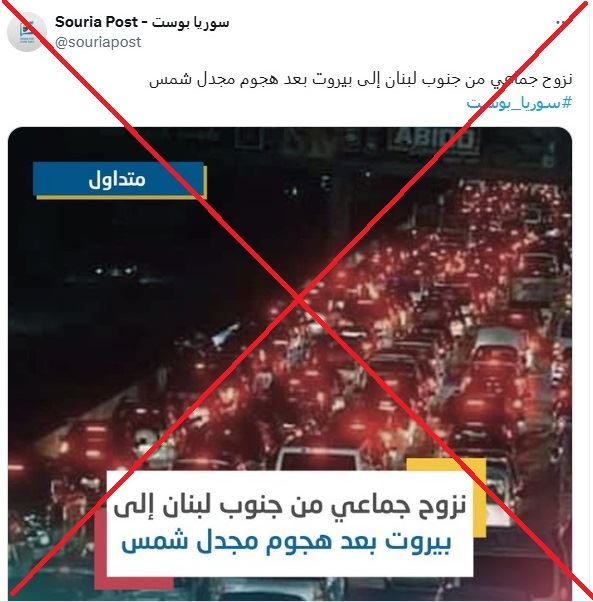Click the faint headlights in dark area

[x=115, y=271]
